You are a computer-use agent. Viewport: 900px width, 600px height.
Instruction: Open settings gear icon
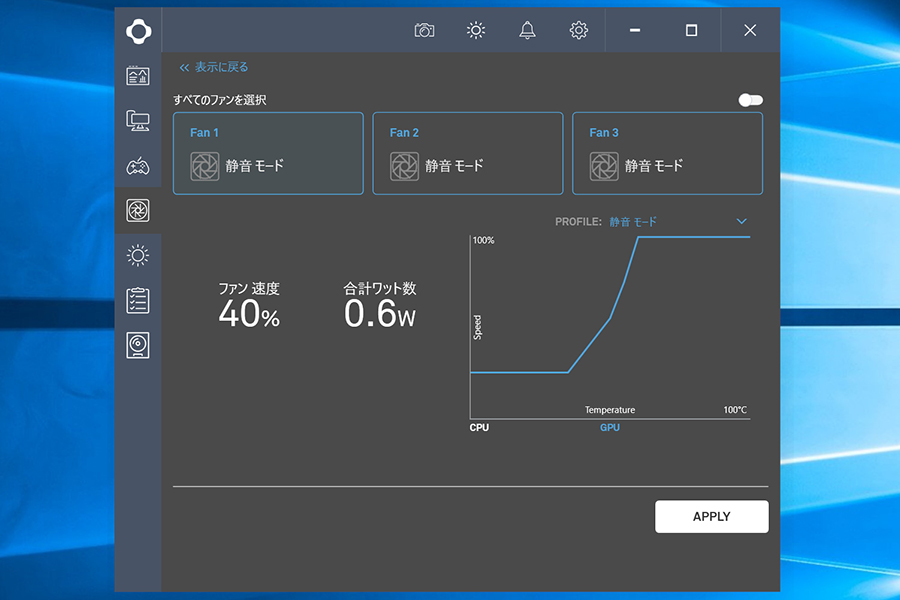click(x=578, y=30)
